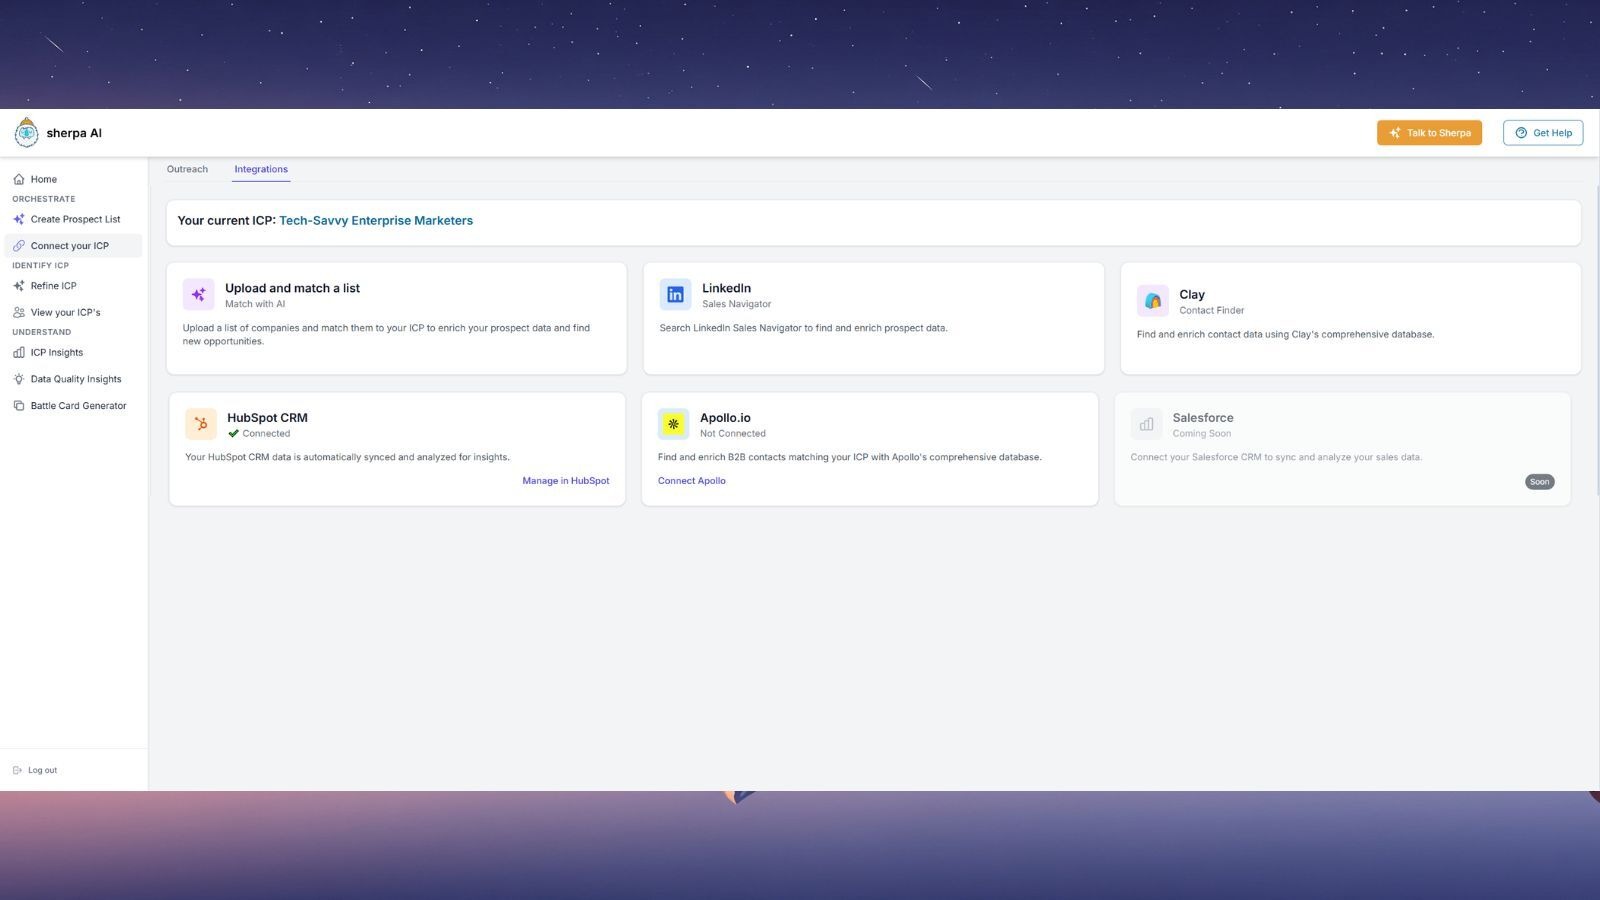This screenshot has height=900, width=1600.
Task: Click the HubSpot CRM logo icon
Action: (201, 424)
